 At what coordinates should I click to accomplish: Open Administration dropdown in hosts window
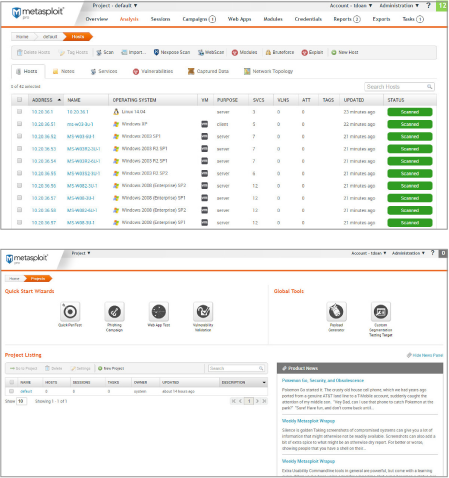point(399,6)
